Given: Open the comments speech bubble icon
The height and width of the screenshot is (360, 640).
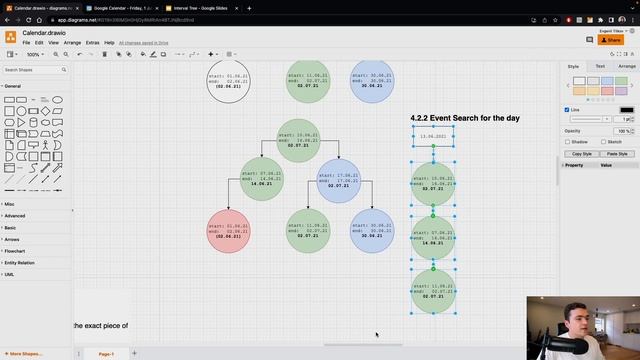Looking at the screenshot, I should click(x=589, y=40).
